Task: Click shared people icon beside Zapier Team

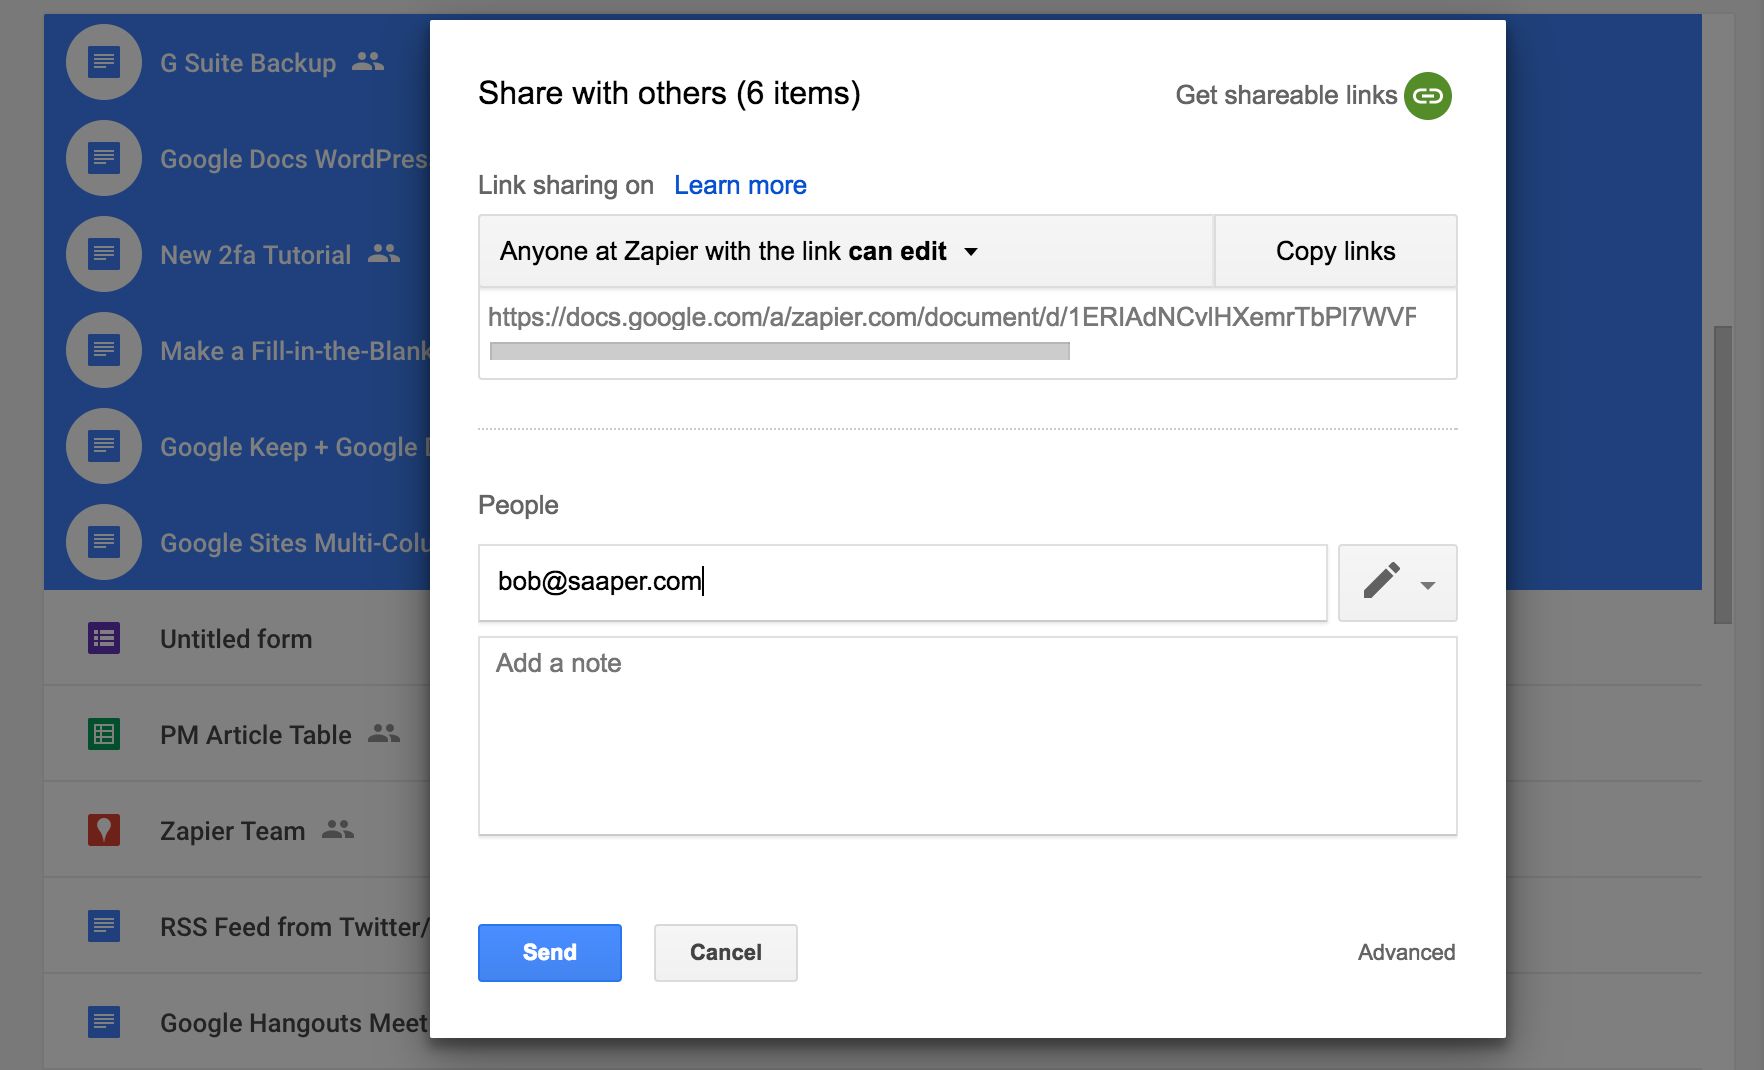Action: click(338, 829)
